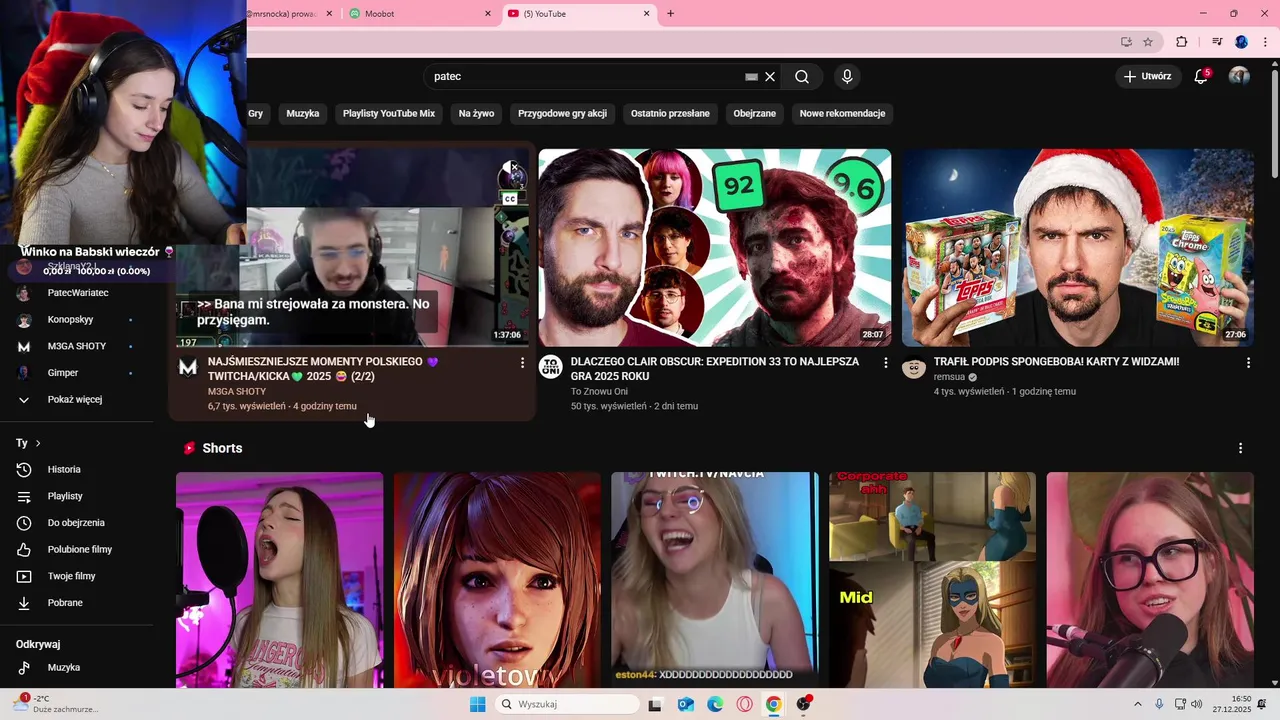
Task: Open YouTube notifications bell
Action: pos(1202,76)
